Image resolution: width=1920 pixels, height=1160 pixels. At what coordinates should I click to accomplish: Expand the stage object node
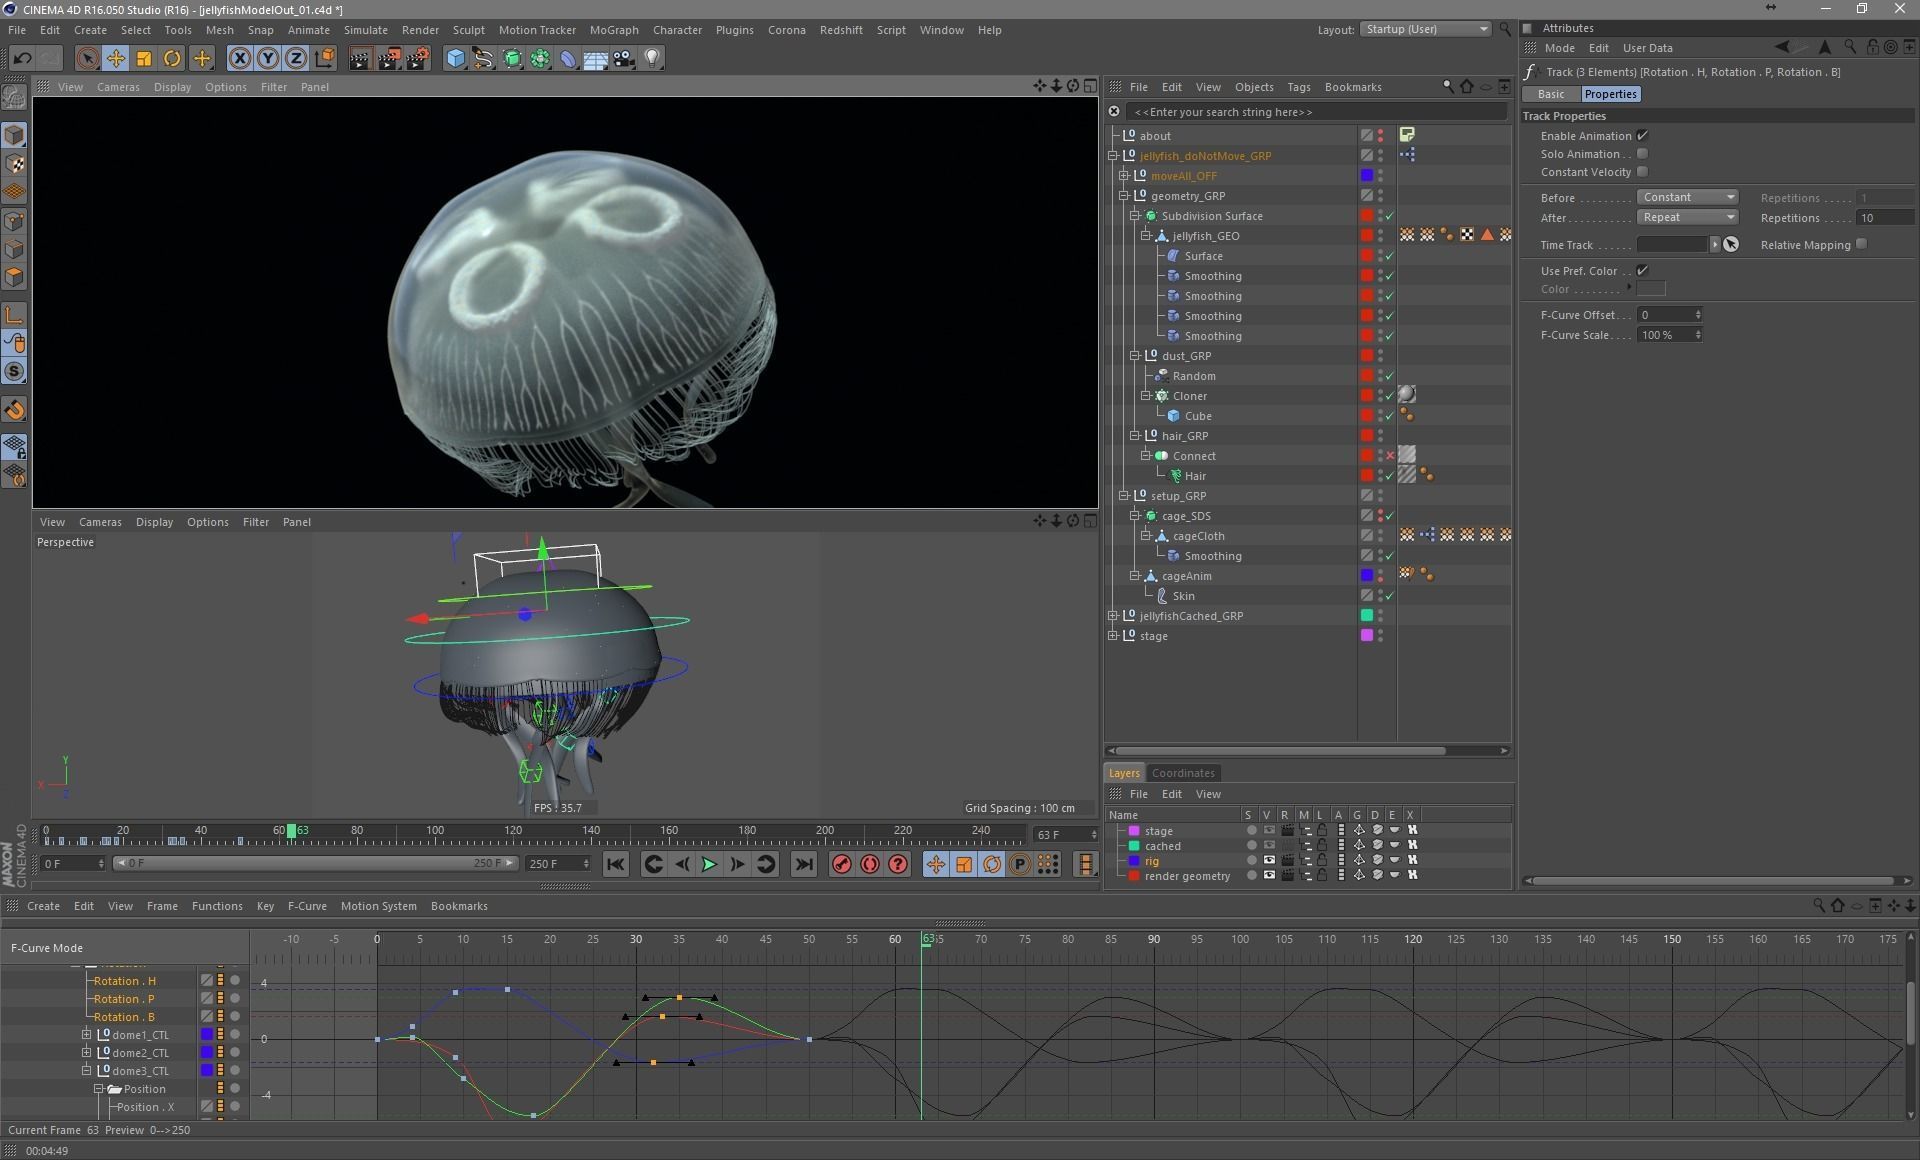1113,636
